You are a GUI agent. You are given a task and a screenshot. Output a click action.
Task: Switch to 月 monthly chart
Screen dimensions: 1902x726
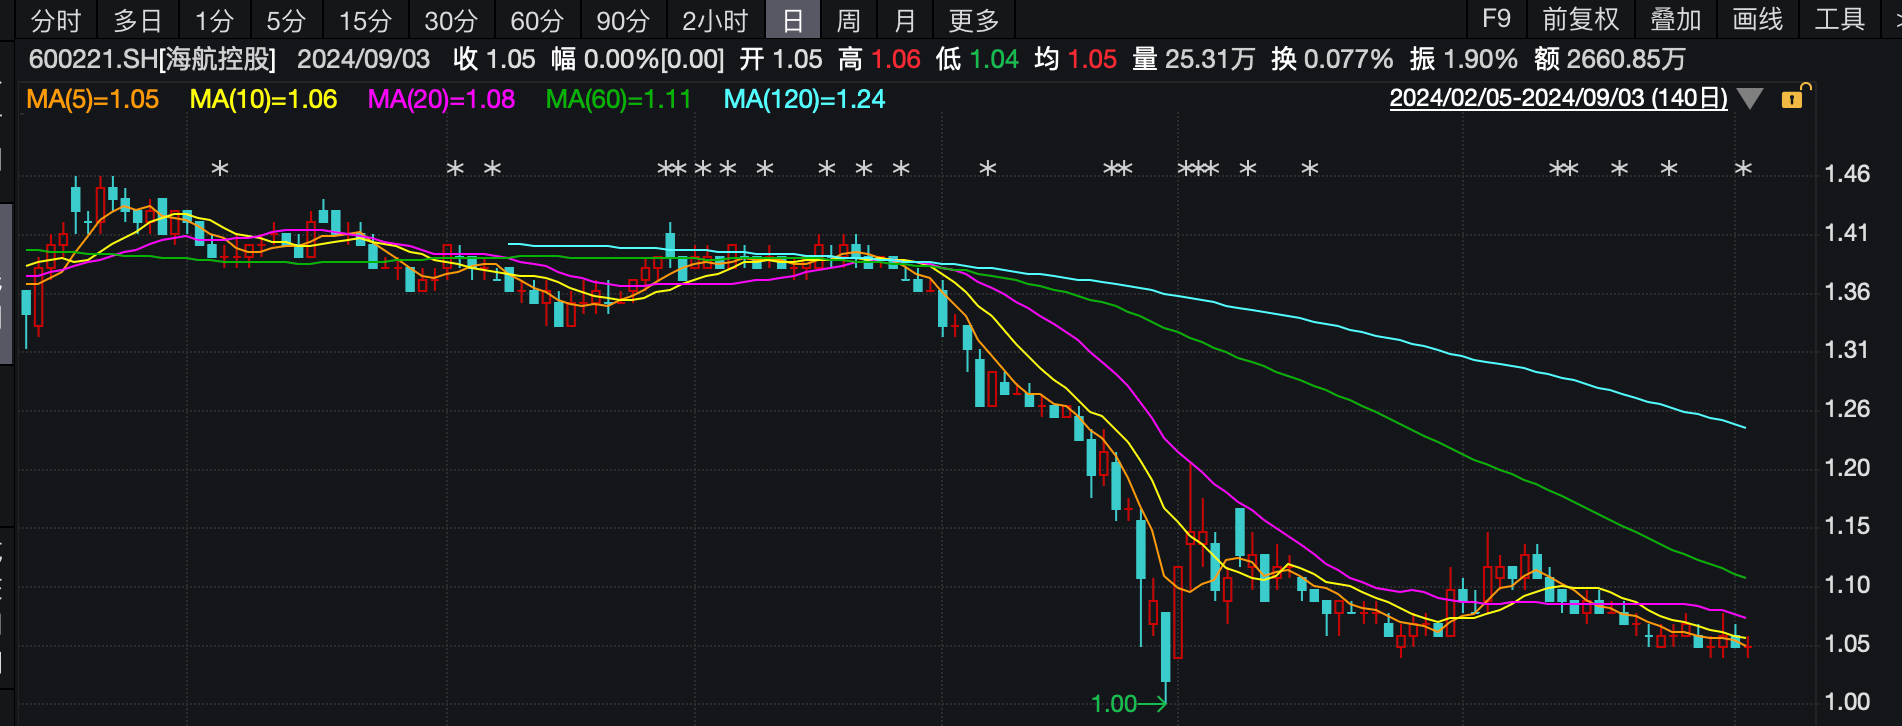[x=905, y=20]
